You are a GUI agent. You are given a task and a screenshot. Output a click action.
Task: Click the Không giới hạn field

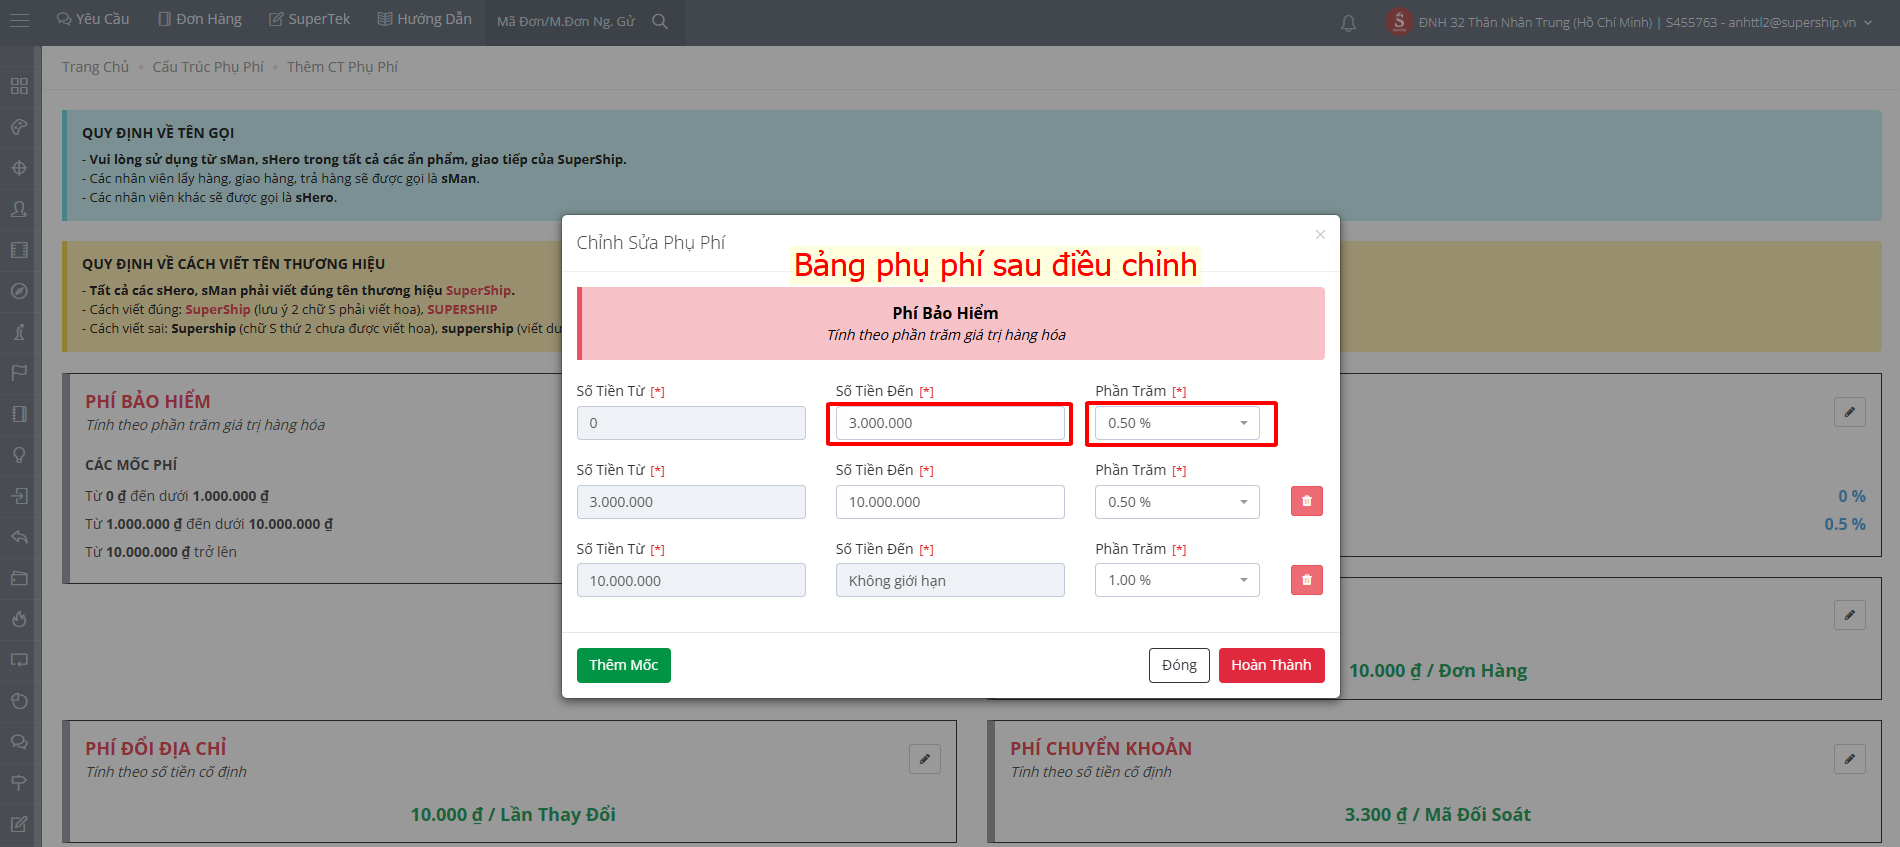coord(950,580)
